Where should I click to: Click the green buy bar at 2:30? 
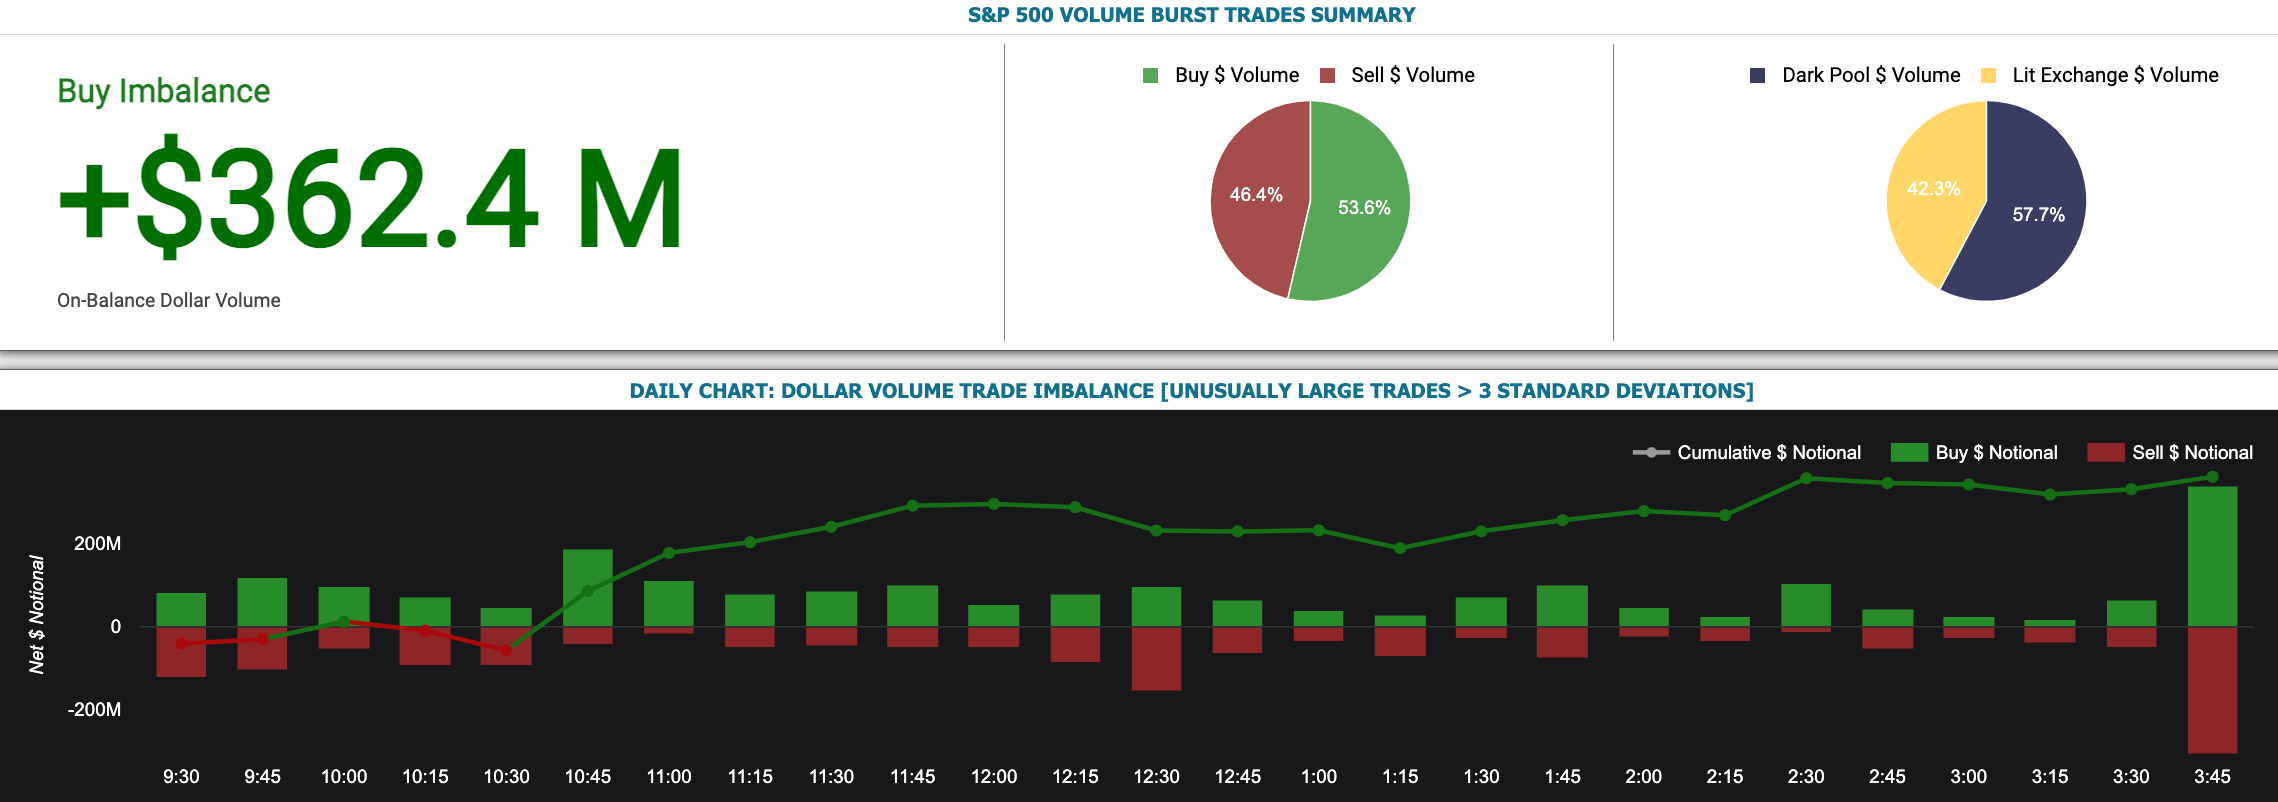(x=1806, y=605)
